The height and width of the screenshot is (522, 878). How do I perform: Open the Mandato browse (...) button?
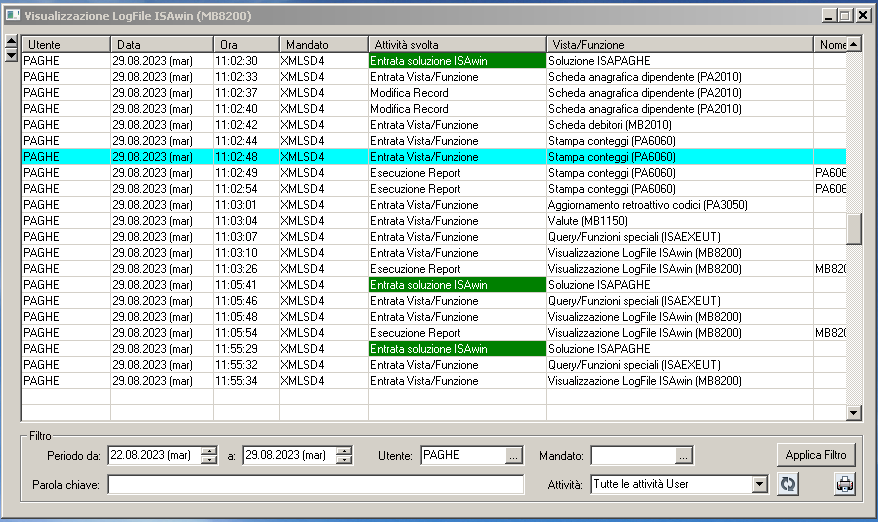pos(683,456)
